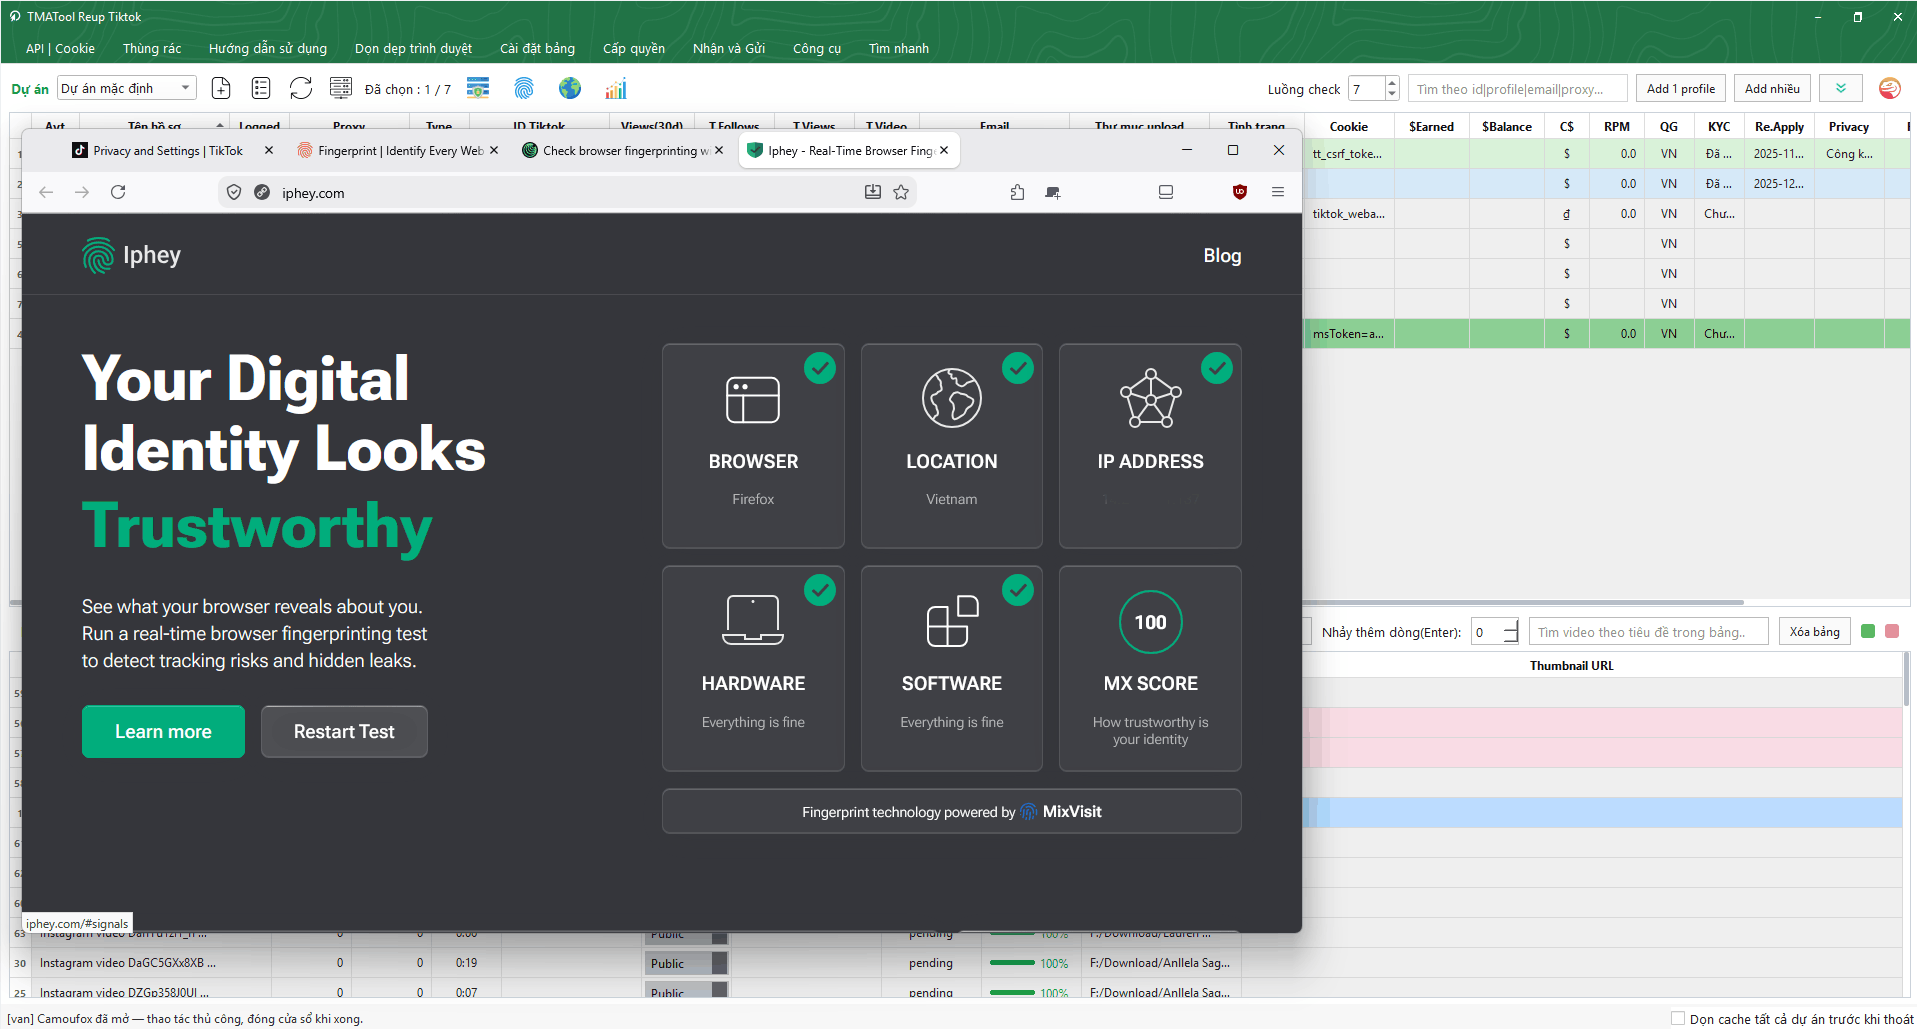
Task: Open the colorful bar chart statistics icon
Action: point(616,88)
